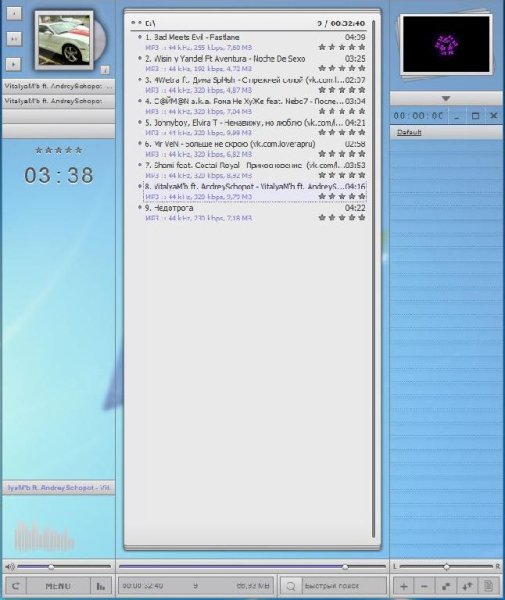
Task: Collapse the c:\ group header in playlist
Action: [137, 23]
